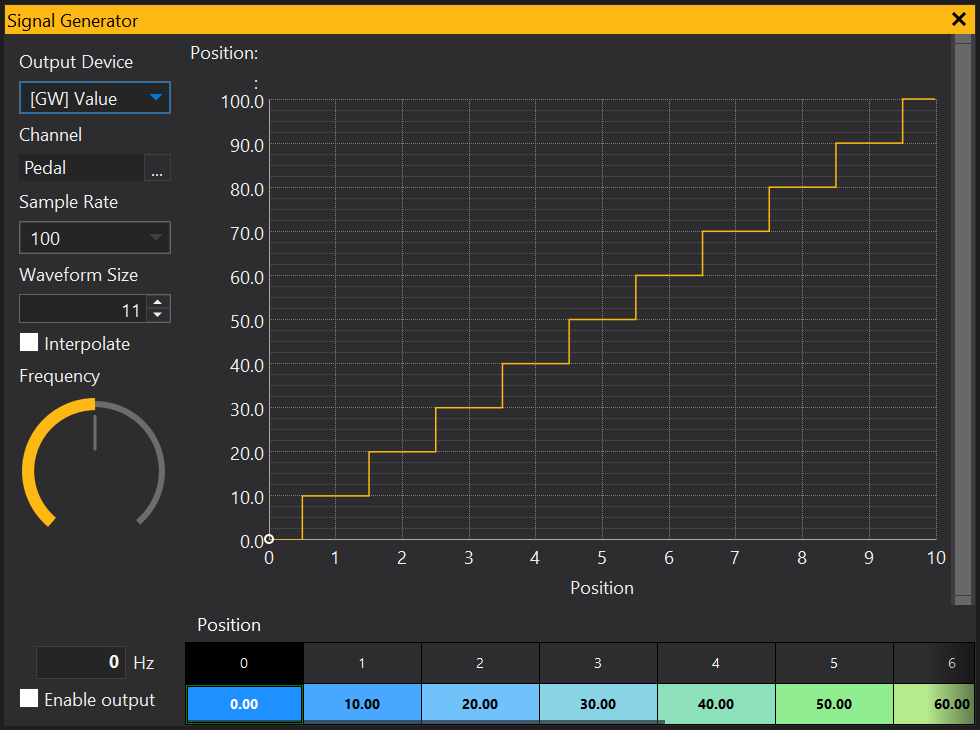The width and height of the screenshot is (980, 730).
Task: Select the 50.00 green value cell
Action: [x=834, y=704]
